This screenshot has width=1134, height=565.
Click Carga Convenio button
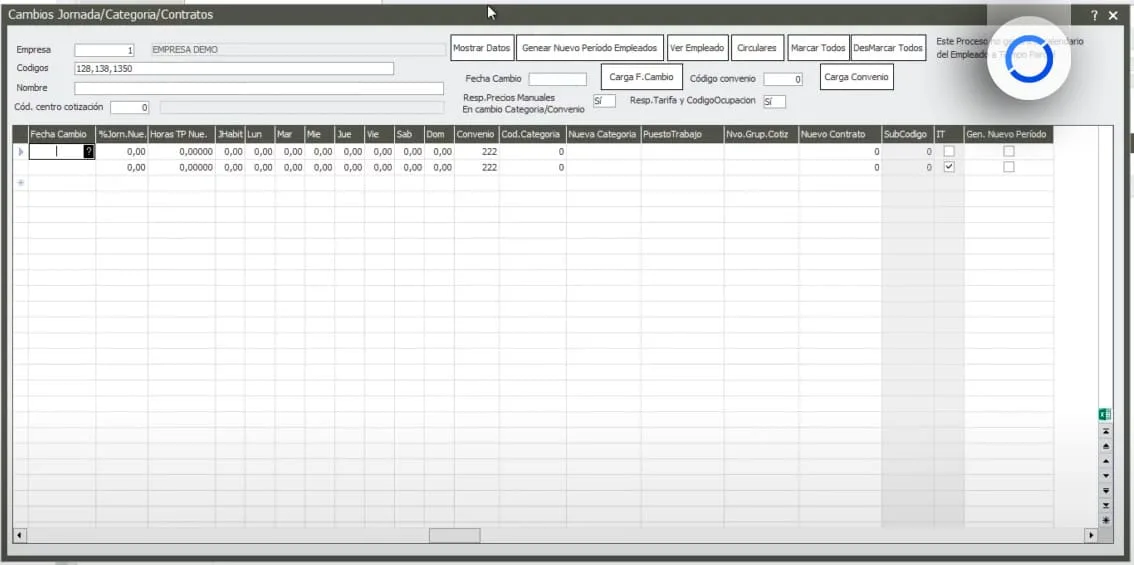pos(856,77)
